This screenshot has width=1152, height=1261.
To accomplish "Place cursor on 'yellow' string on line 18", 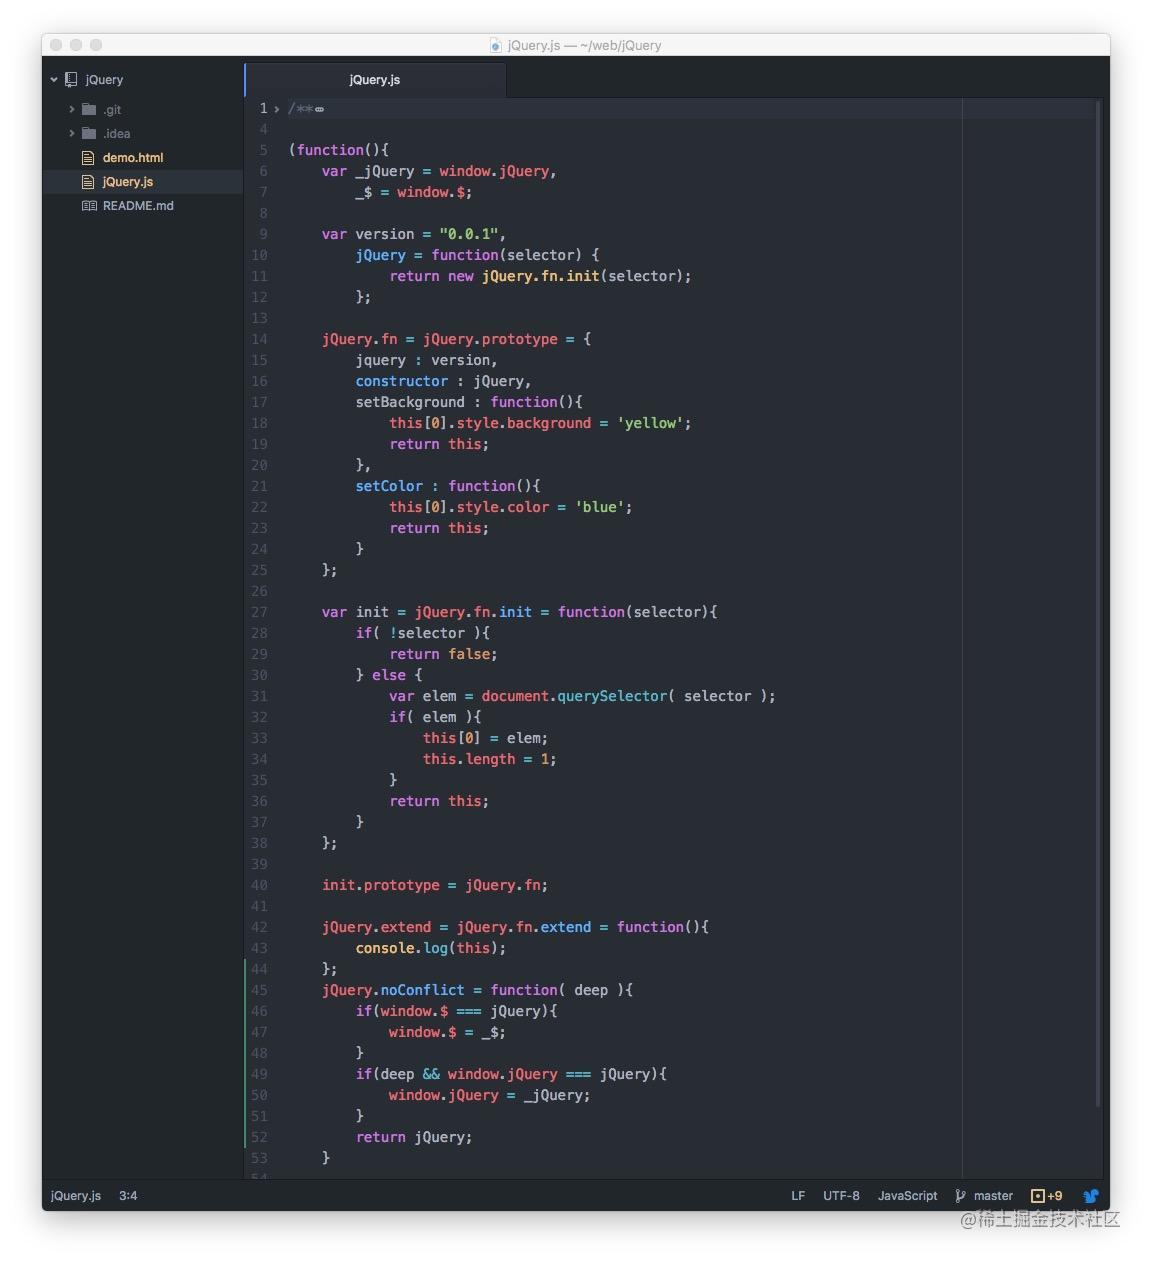I will [650, 423].
